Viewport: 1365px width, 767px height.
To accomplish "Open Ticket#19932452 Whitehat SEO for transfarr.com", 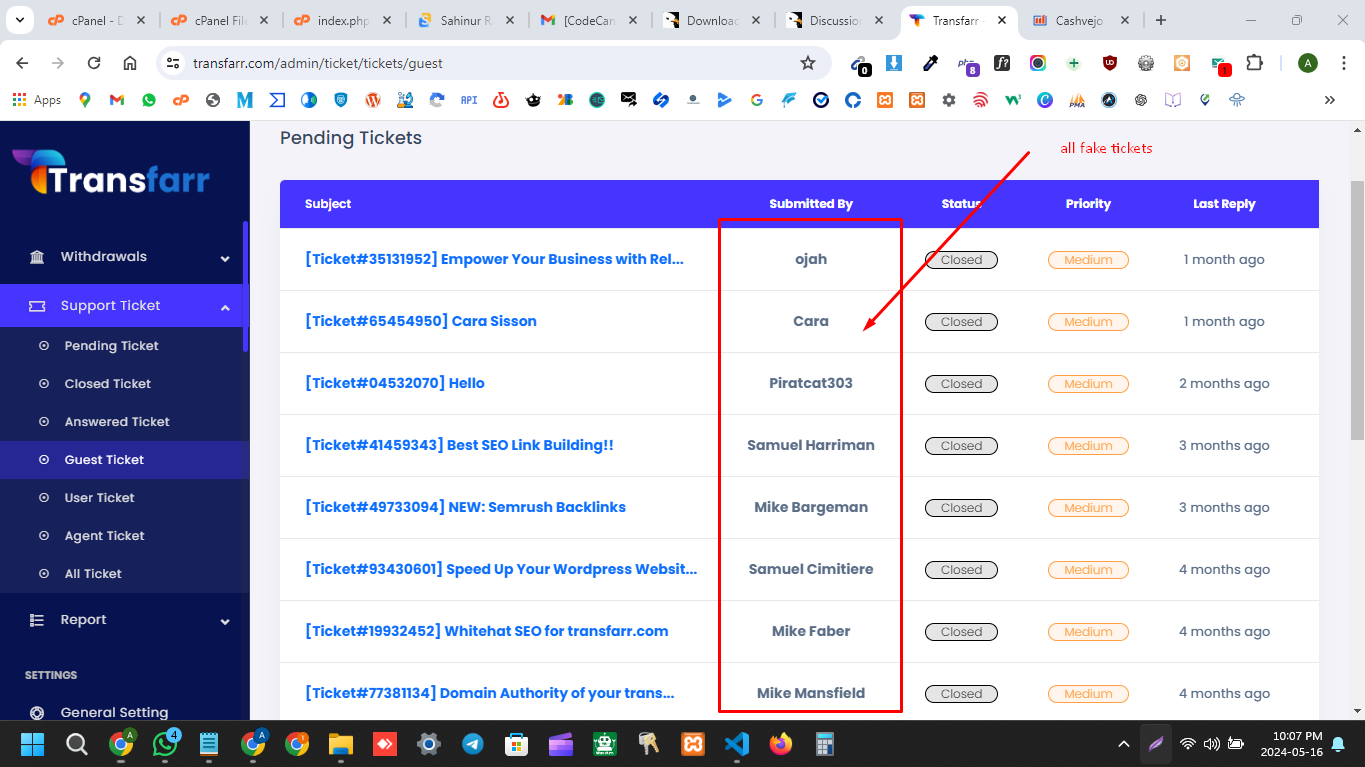I will pos(487,631).
